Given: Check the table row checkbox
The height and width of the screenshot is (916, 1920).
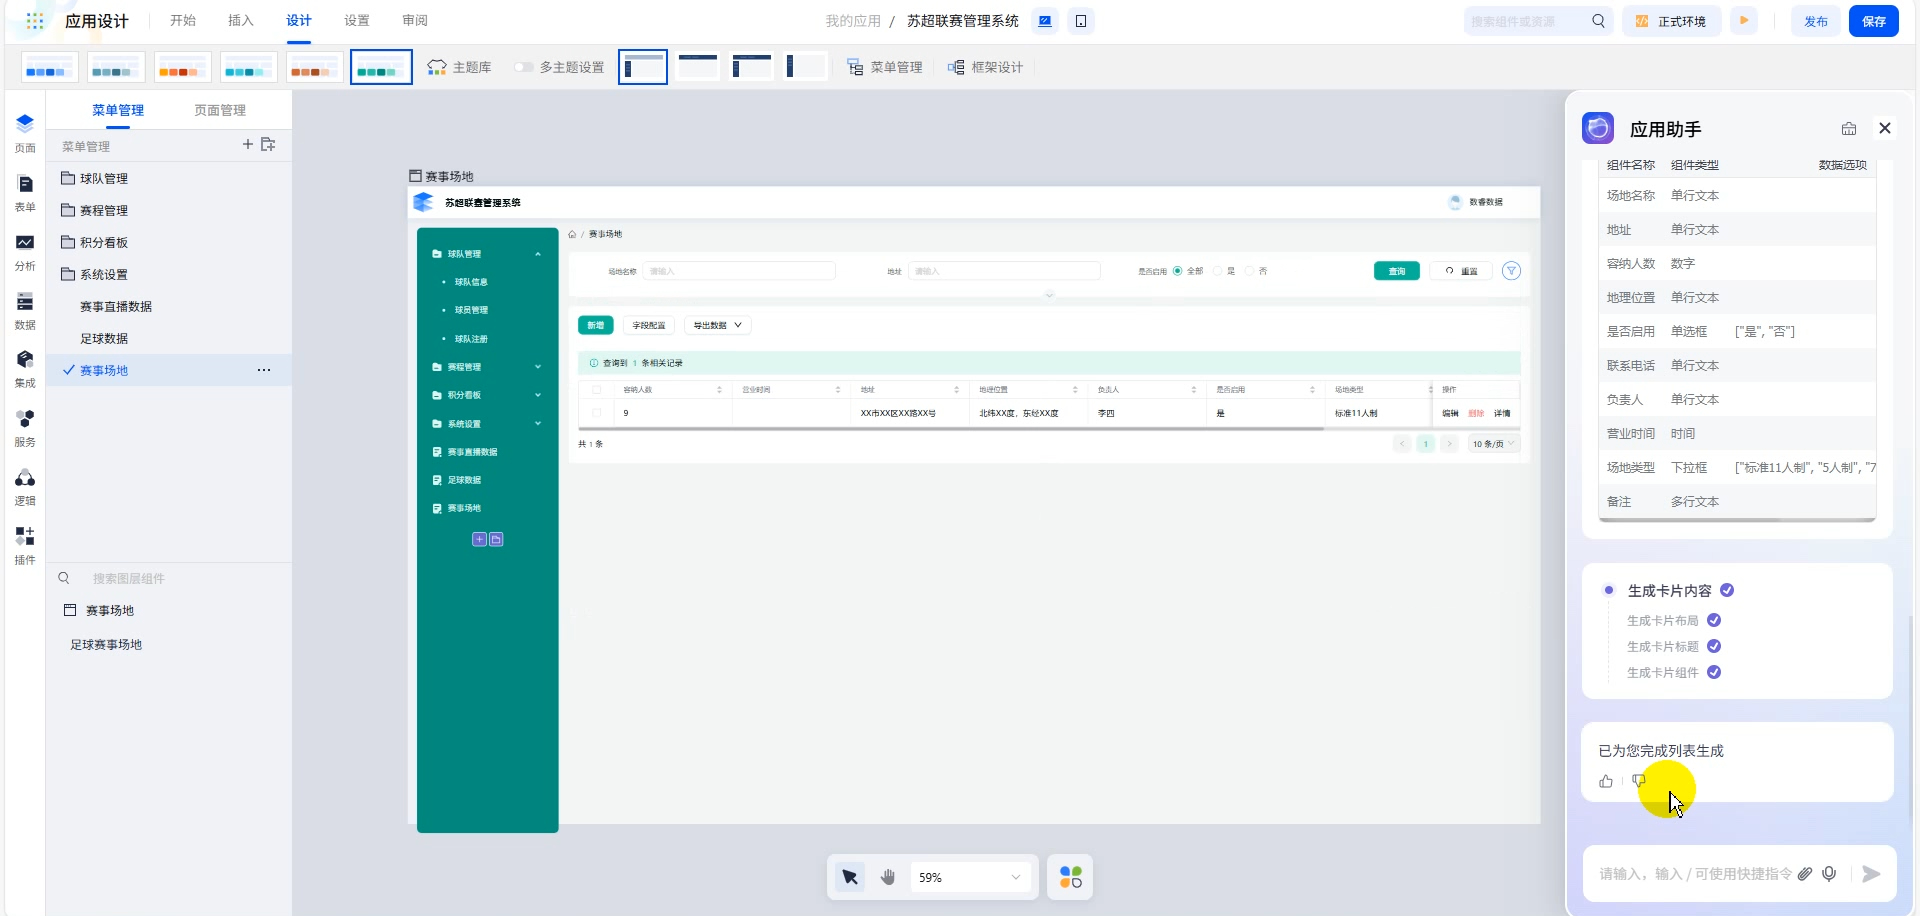Looking at the screenshot, I should pyautogui.click(x=597, y=413).
